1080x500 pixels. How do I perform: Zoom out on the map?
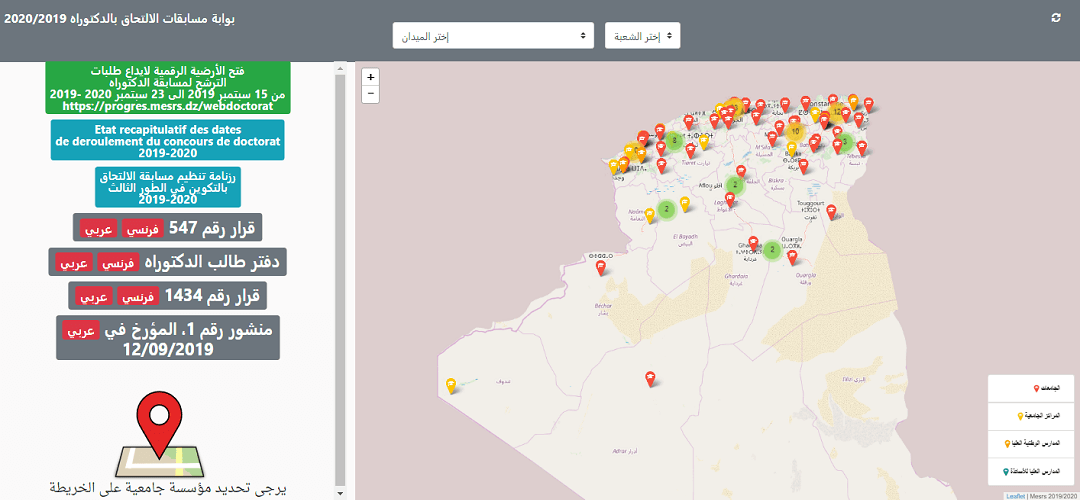coord(370,94)
